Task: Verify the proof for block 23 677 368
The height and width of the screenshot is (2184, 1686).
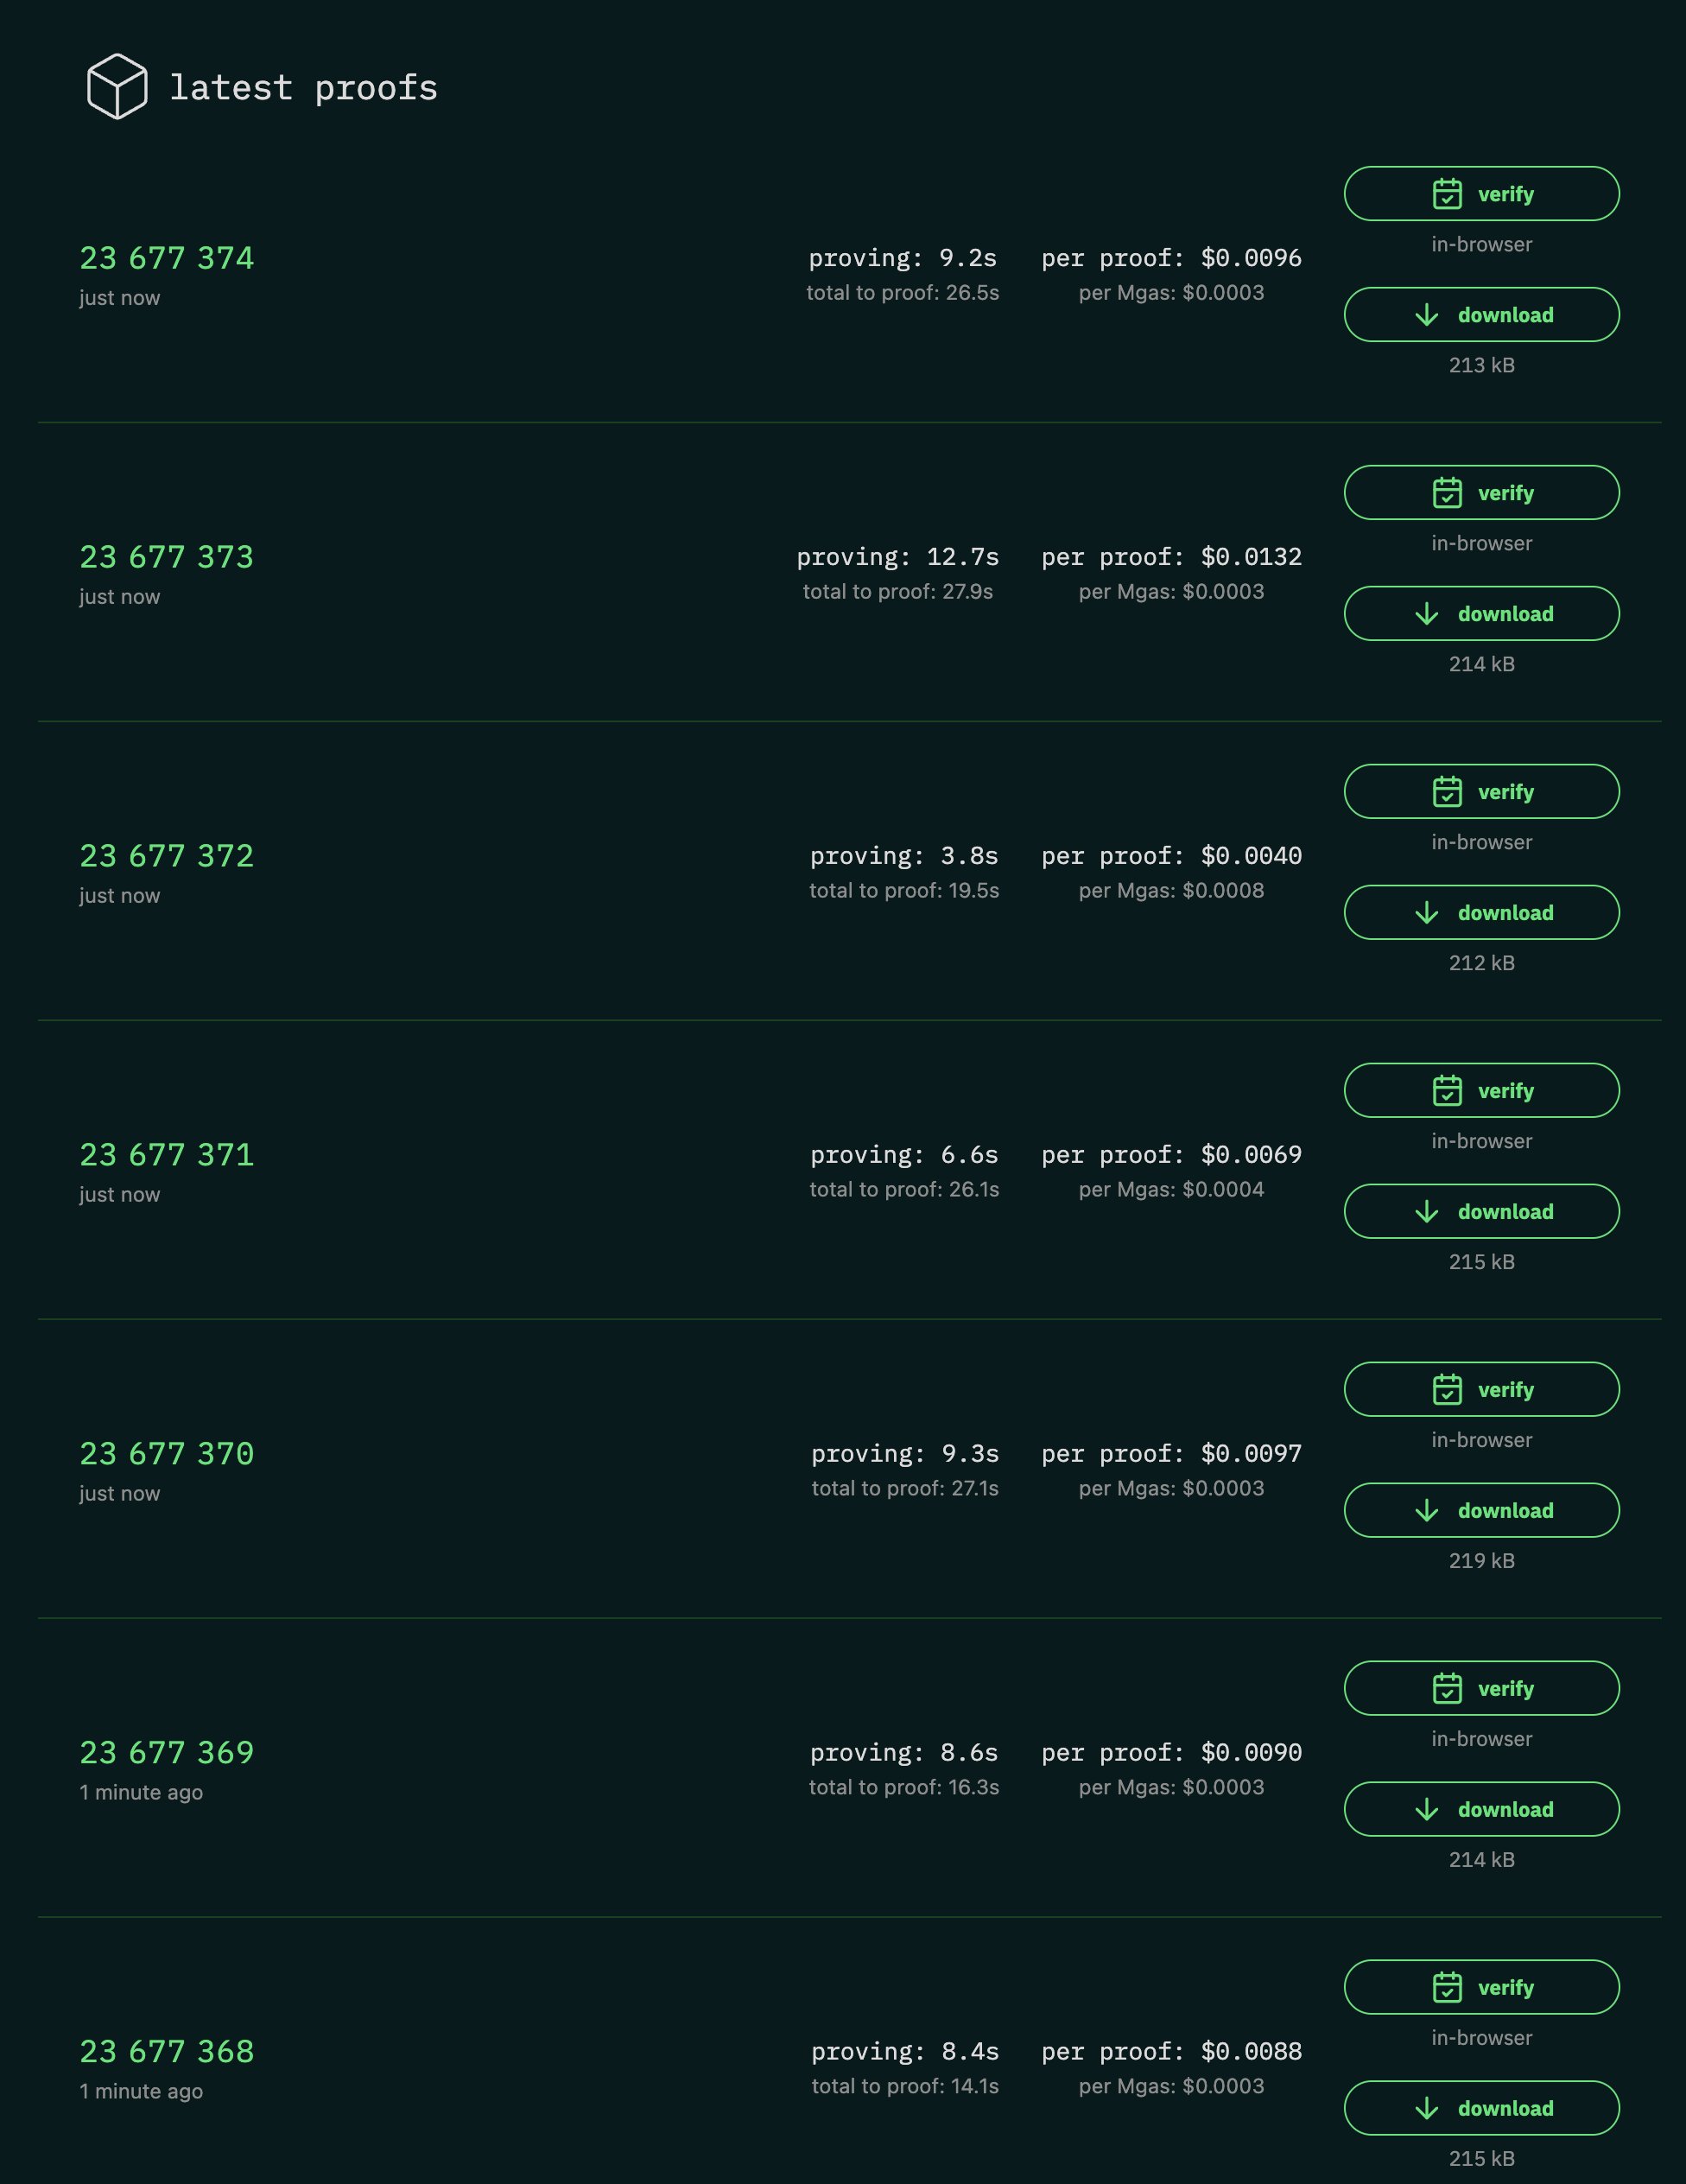Action: [x=1481, y=1988]
